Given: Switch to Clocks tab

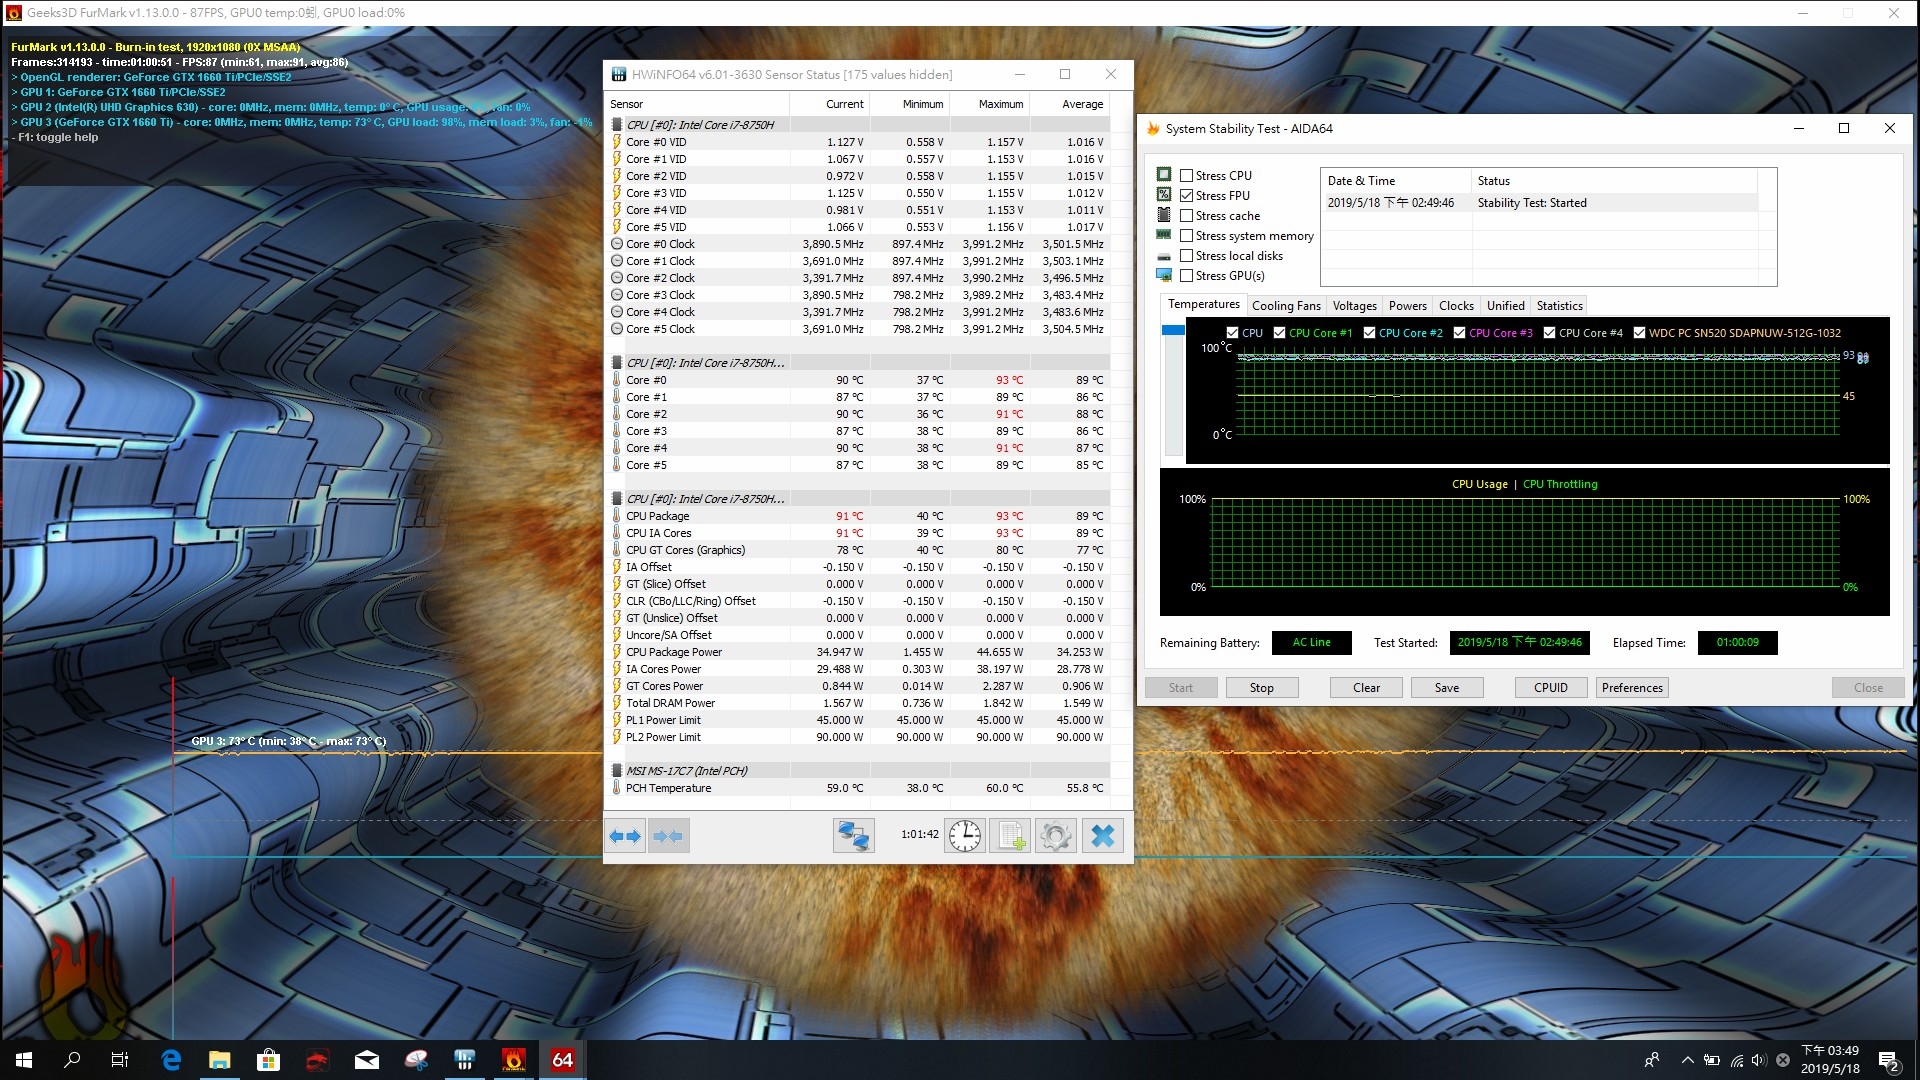Looking at the screenshot, I should [1456, 306].
